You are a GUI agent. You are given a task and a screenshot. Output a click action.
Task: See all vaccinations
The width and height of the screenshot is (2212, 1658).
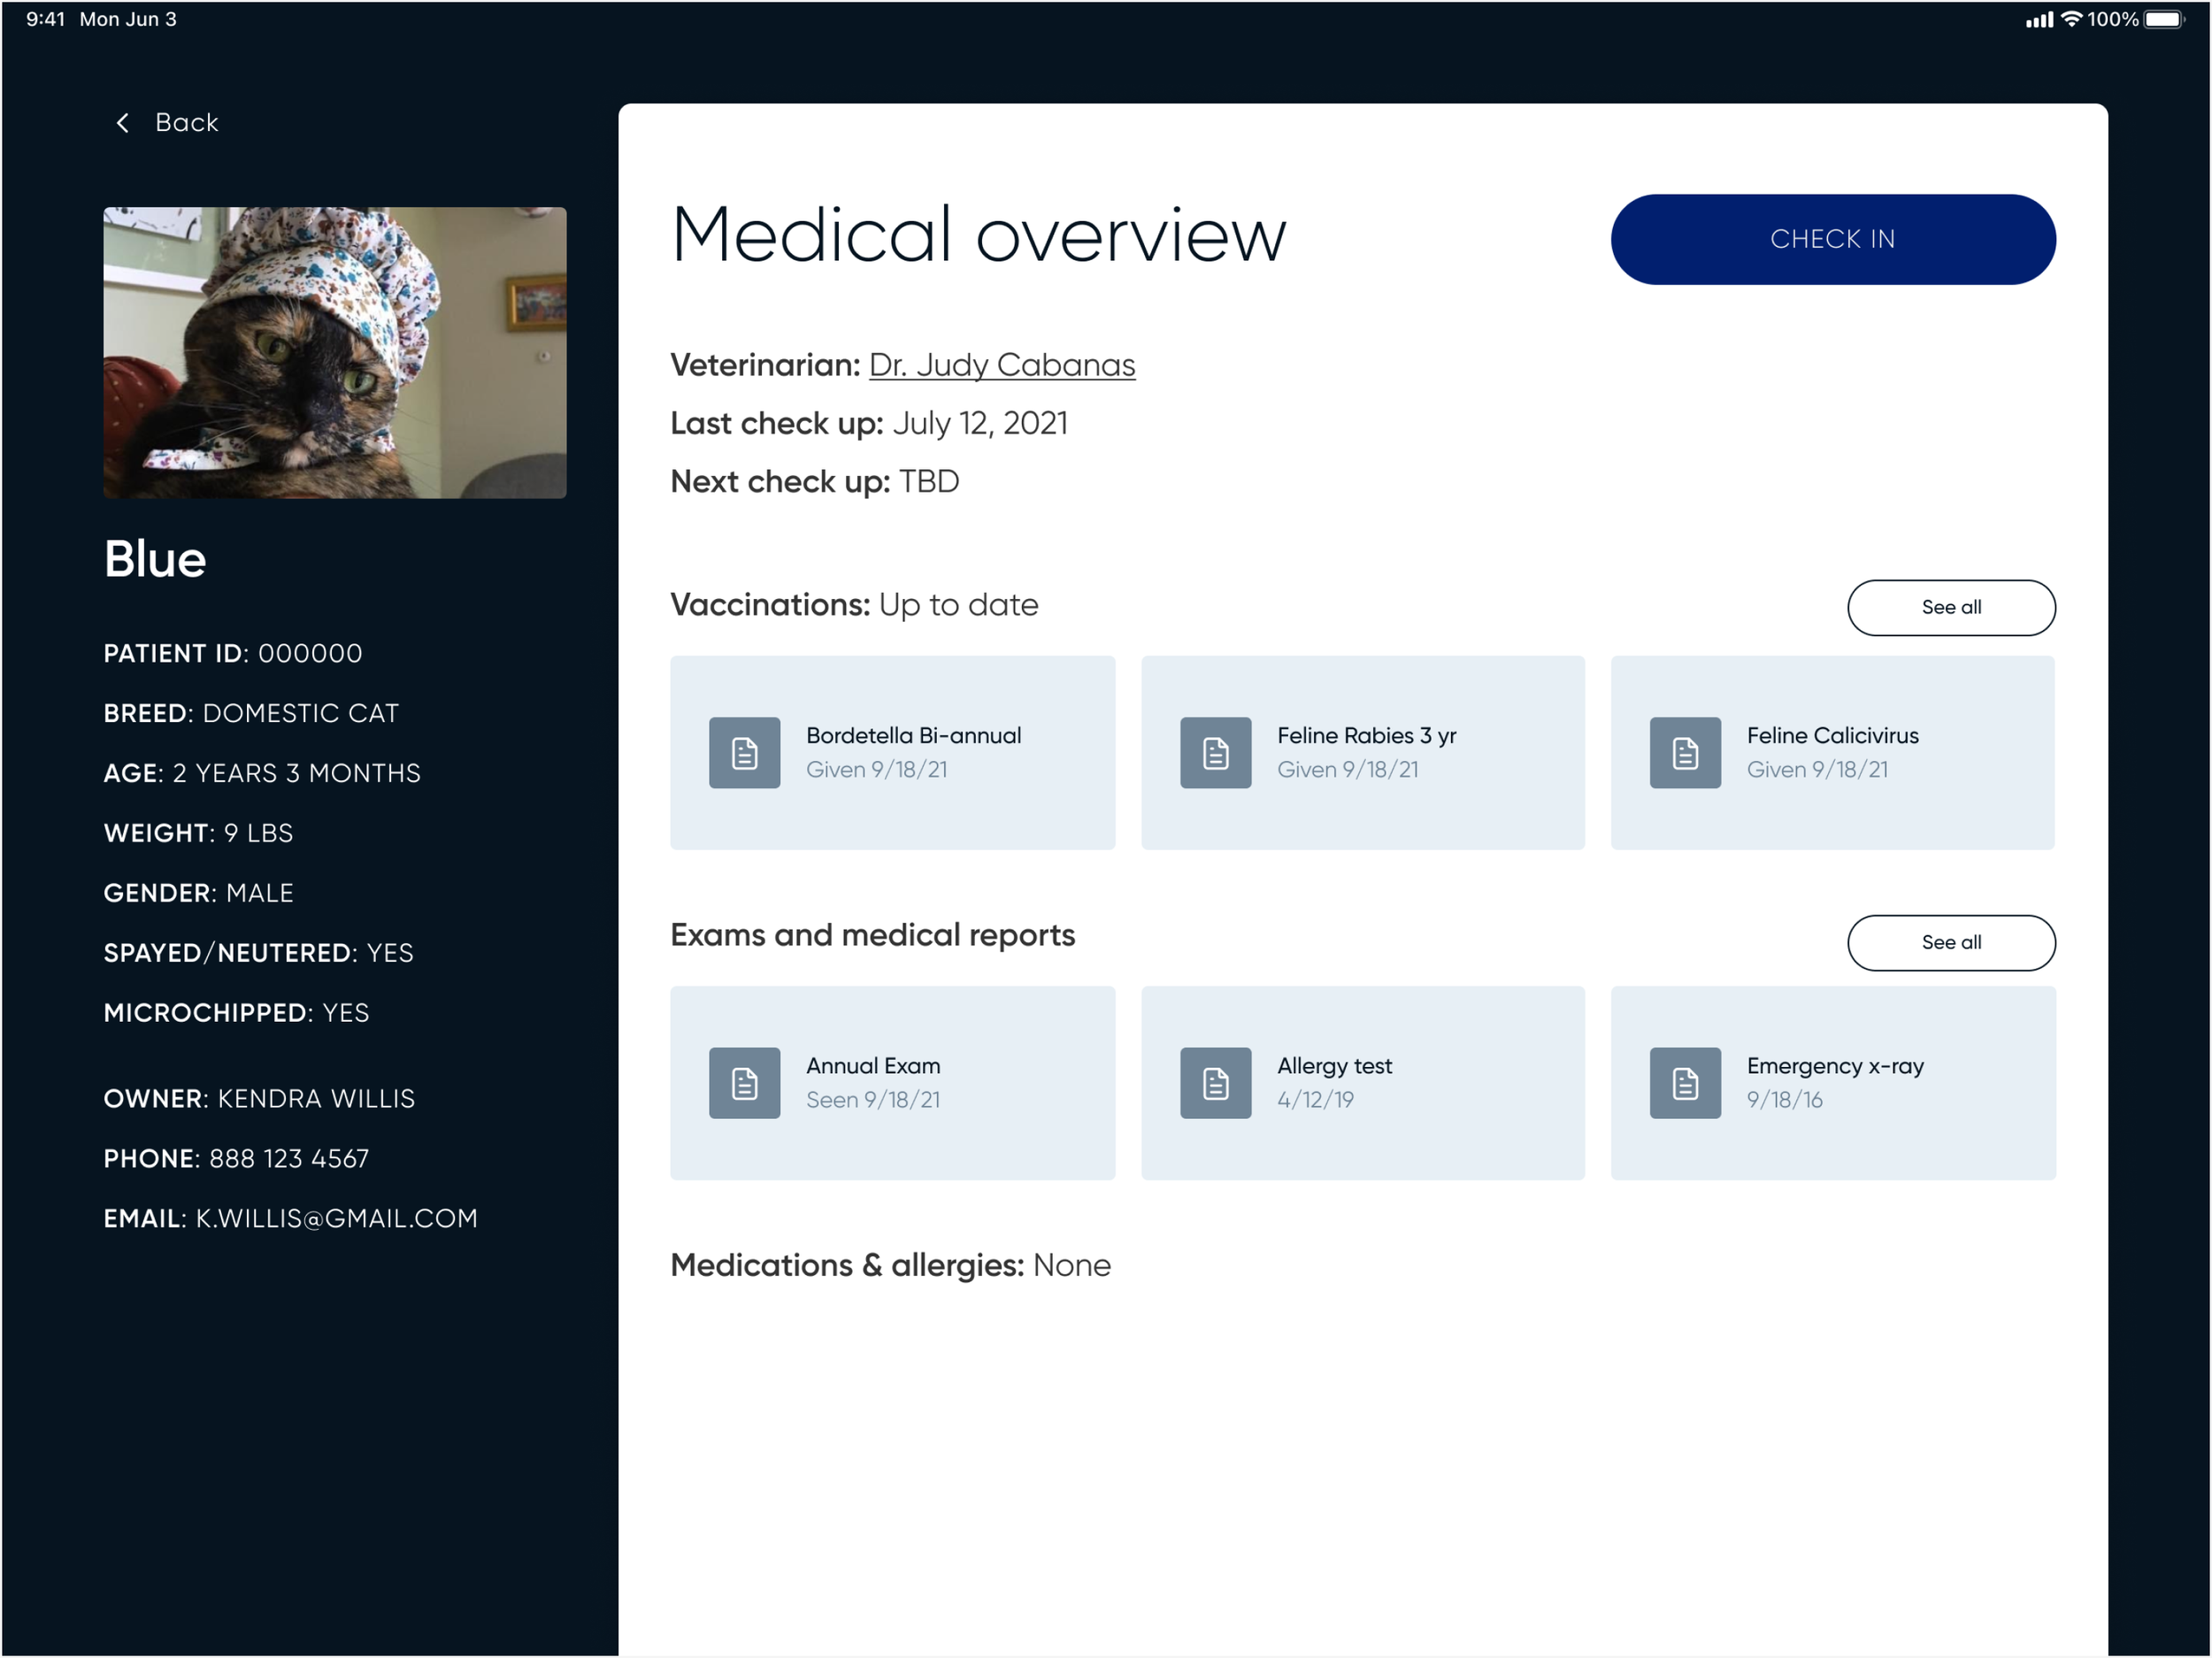click(1950, 607)
